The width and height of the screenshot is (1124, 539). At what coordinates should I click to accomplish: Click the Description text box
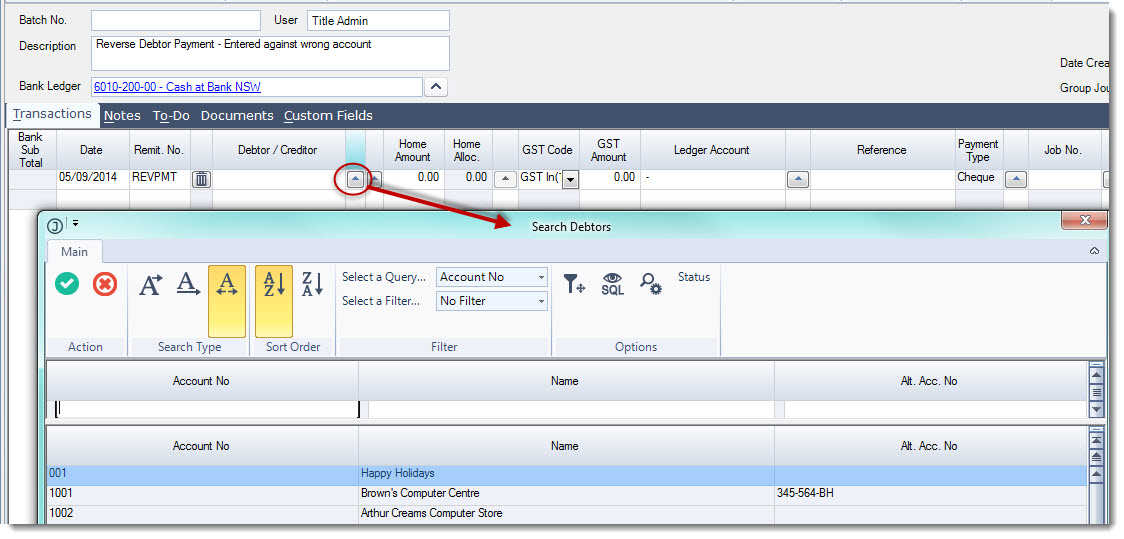(271, 53)
